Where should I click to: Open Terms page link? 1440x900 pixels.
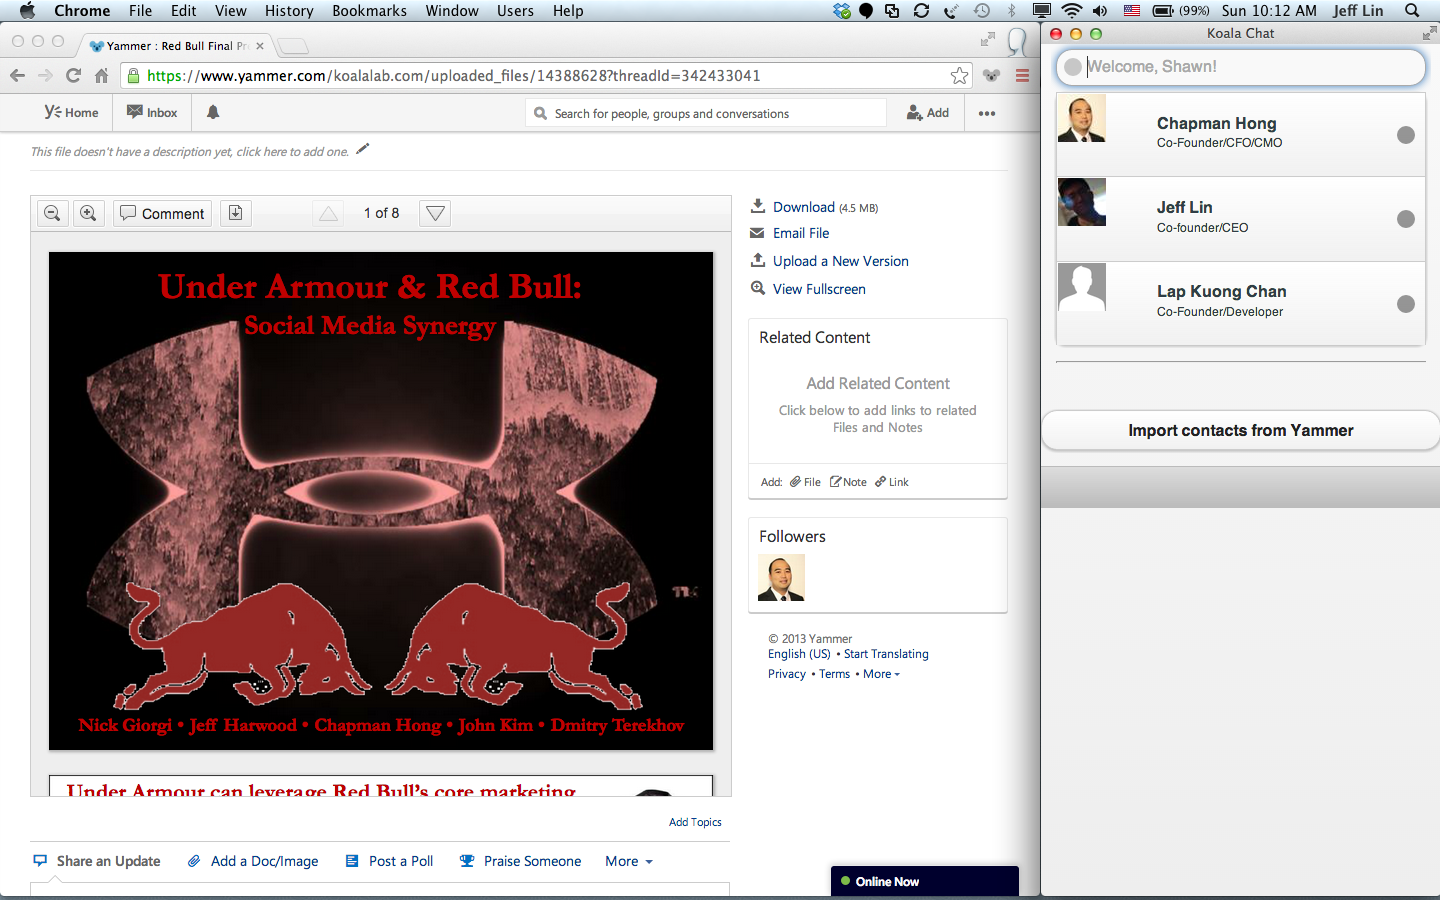pos(834,674)
